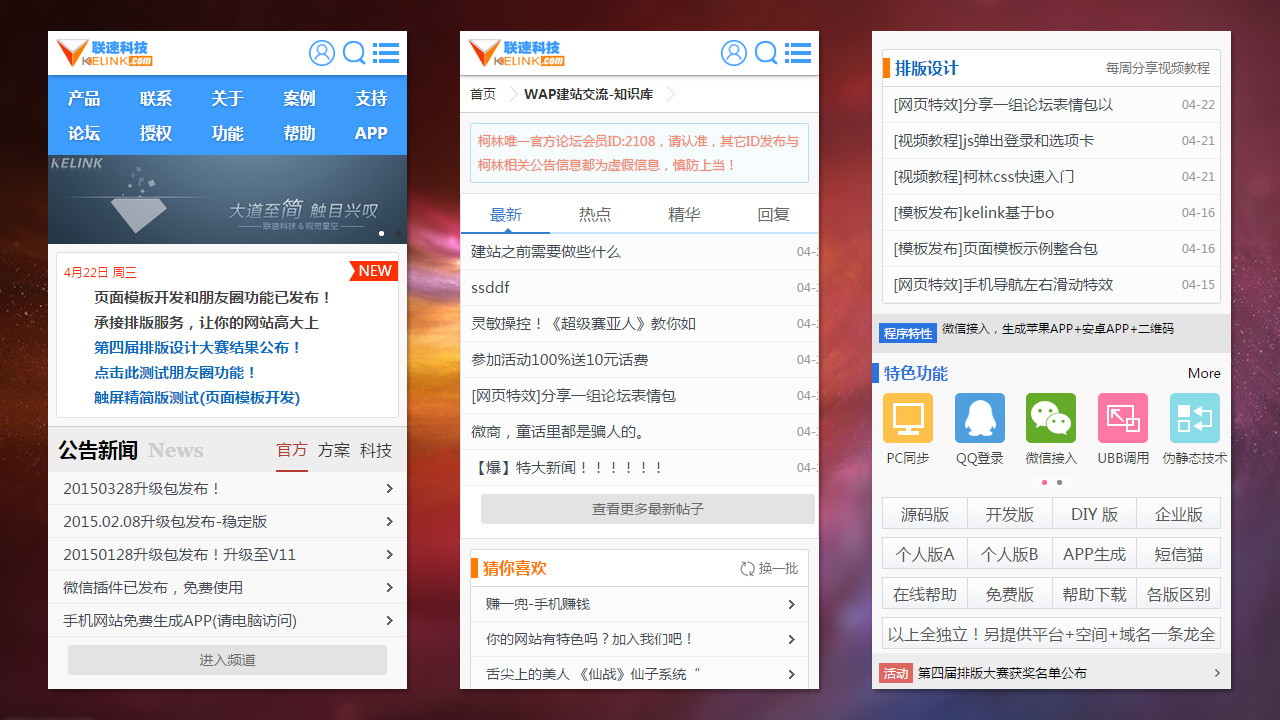Expand the 第四届排版大赛获奖名单公布 activity arrow
Image resolution: width=1280 pixels, height=720 pixels.
(1217, 673)
